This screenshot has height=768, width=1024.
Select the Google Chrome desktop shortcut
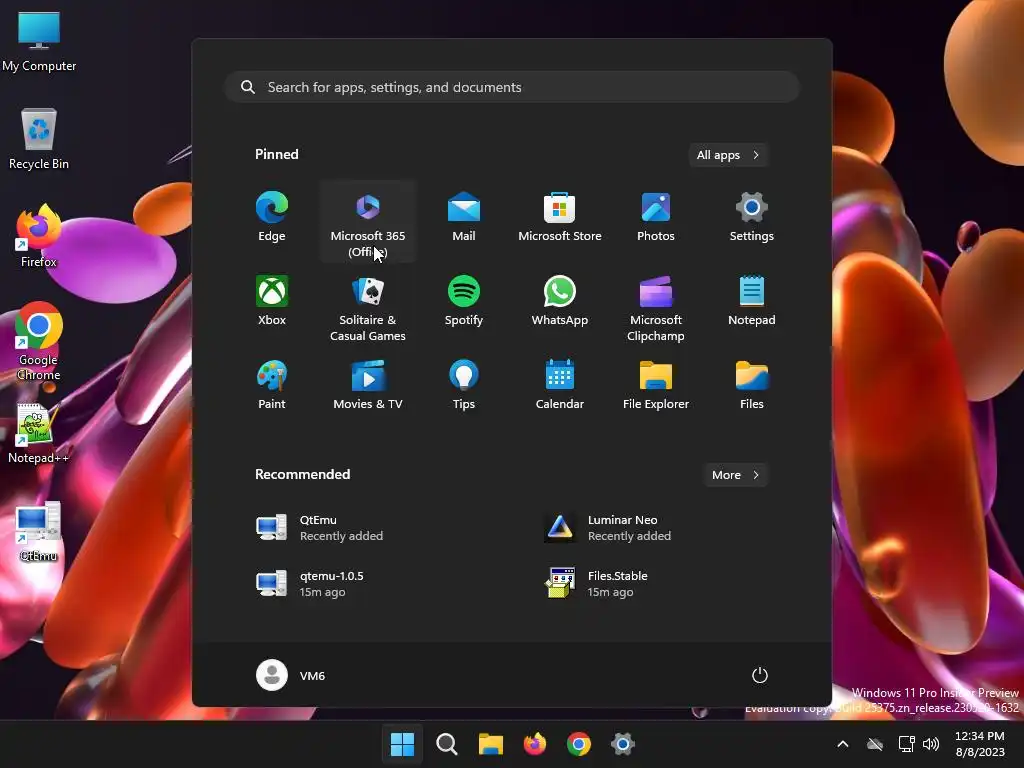(x=39, y=342)
